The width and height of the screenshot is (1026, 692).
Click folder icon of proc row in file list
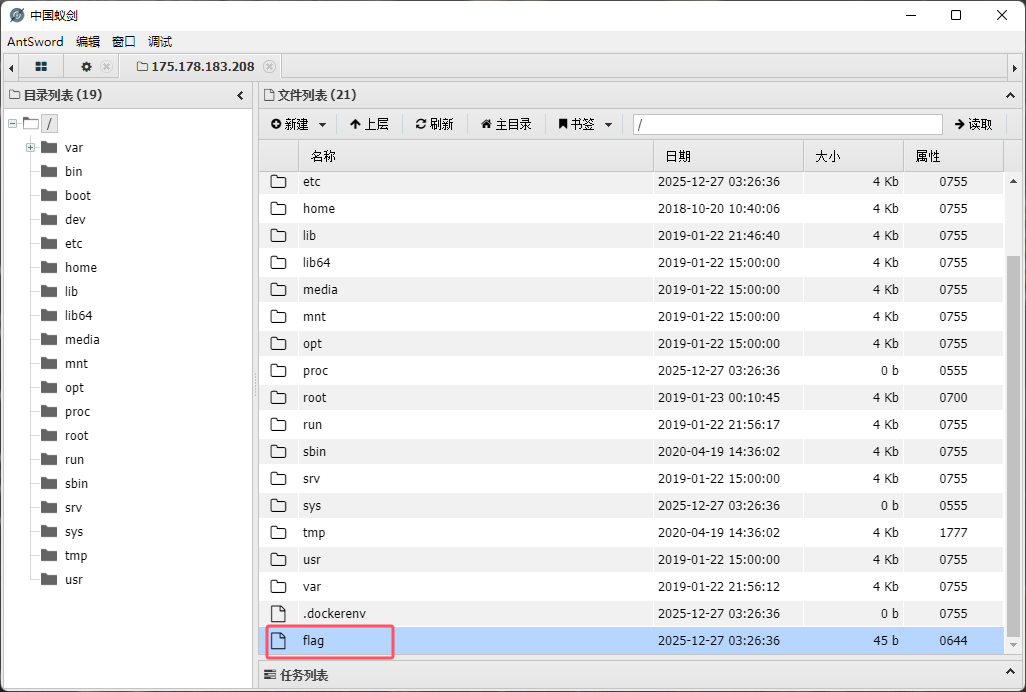point(279,371)
